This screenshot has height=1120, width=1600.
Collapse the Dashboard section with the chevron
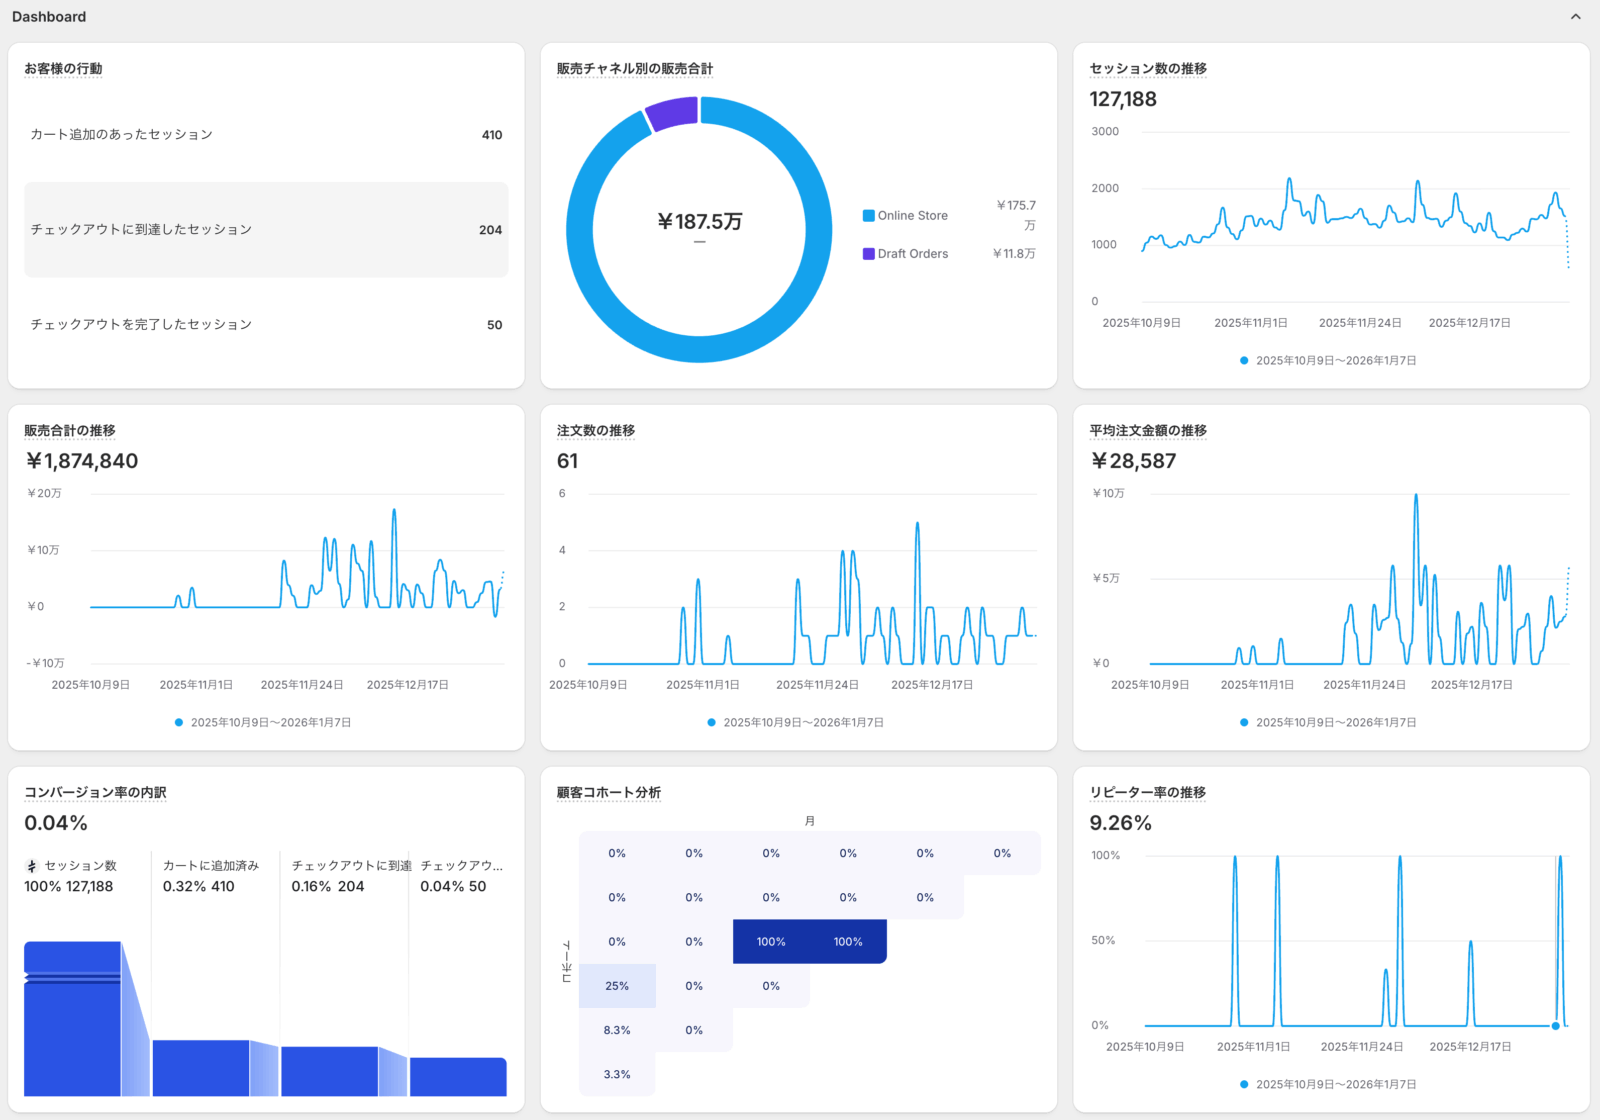1575,17
